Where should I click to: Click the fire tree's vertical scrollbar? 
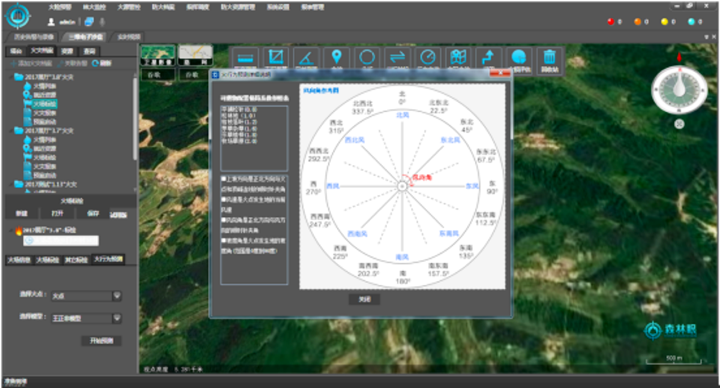[135, 119]
